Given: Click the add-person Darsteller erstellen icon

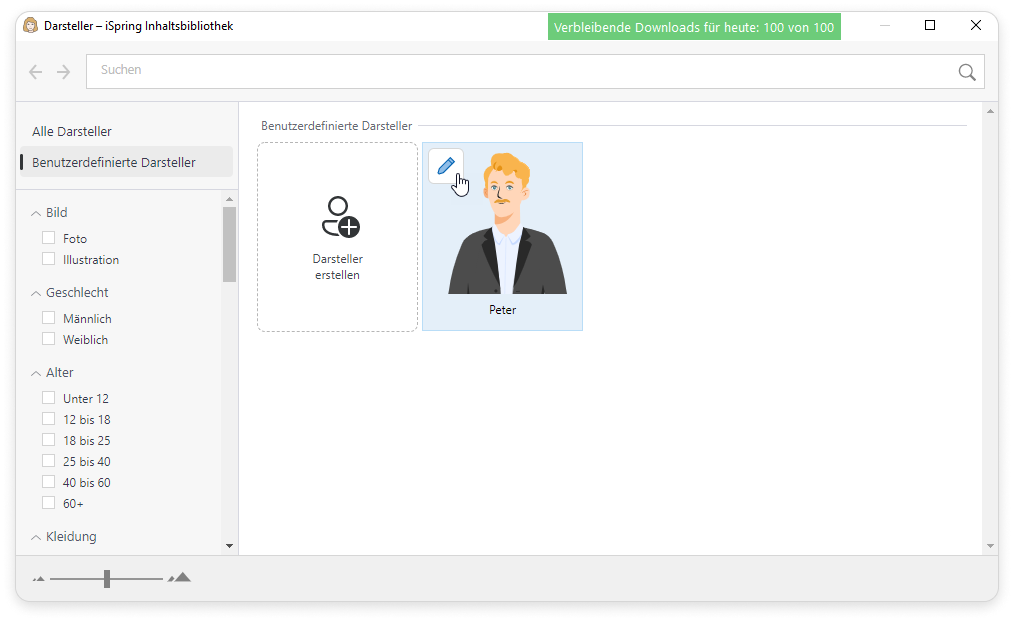Looking at the screenshot, I should click(x=339, y=216).
